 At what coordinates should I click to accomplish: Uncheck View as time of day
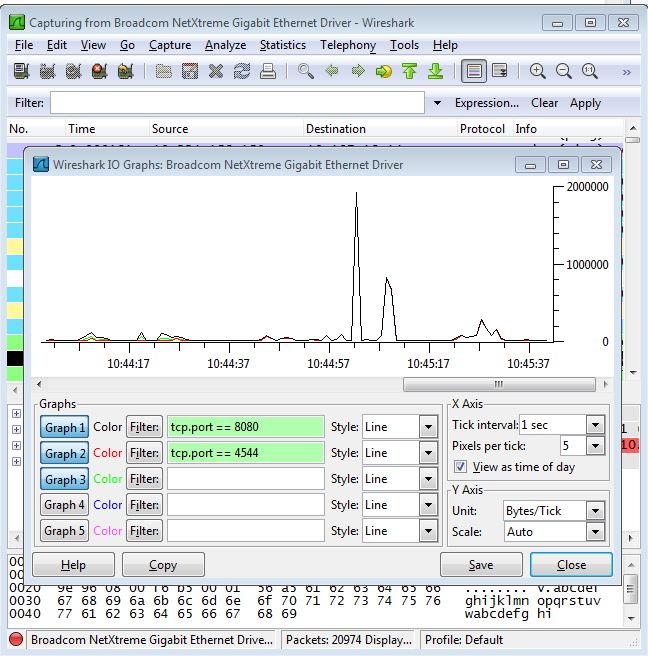(x=461, y=466)
